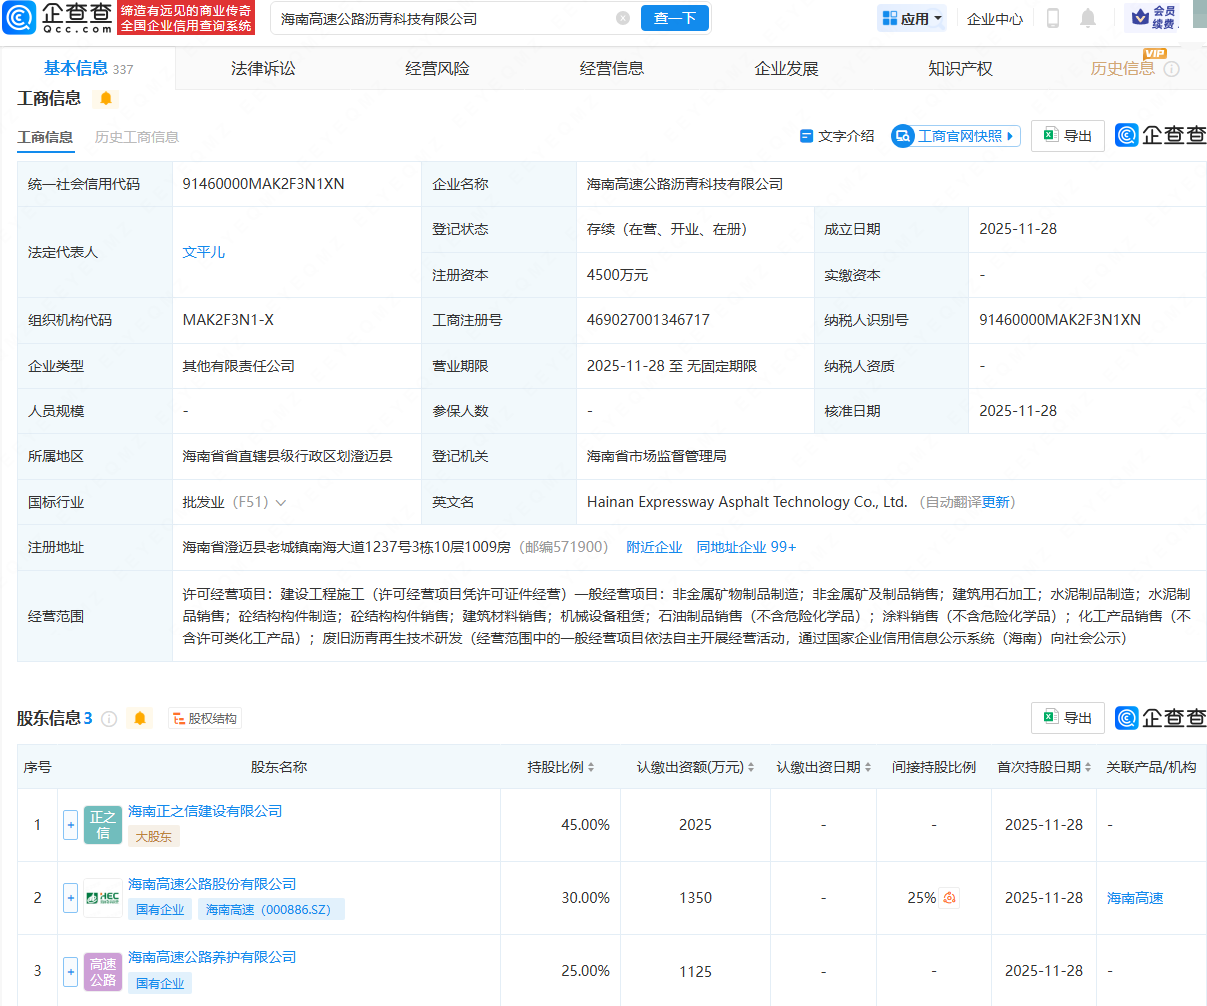
Task: Click the flame icon next to 25% indirect shareholding
Action: click(947, 898)
